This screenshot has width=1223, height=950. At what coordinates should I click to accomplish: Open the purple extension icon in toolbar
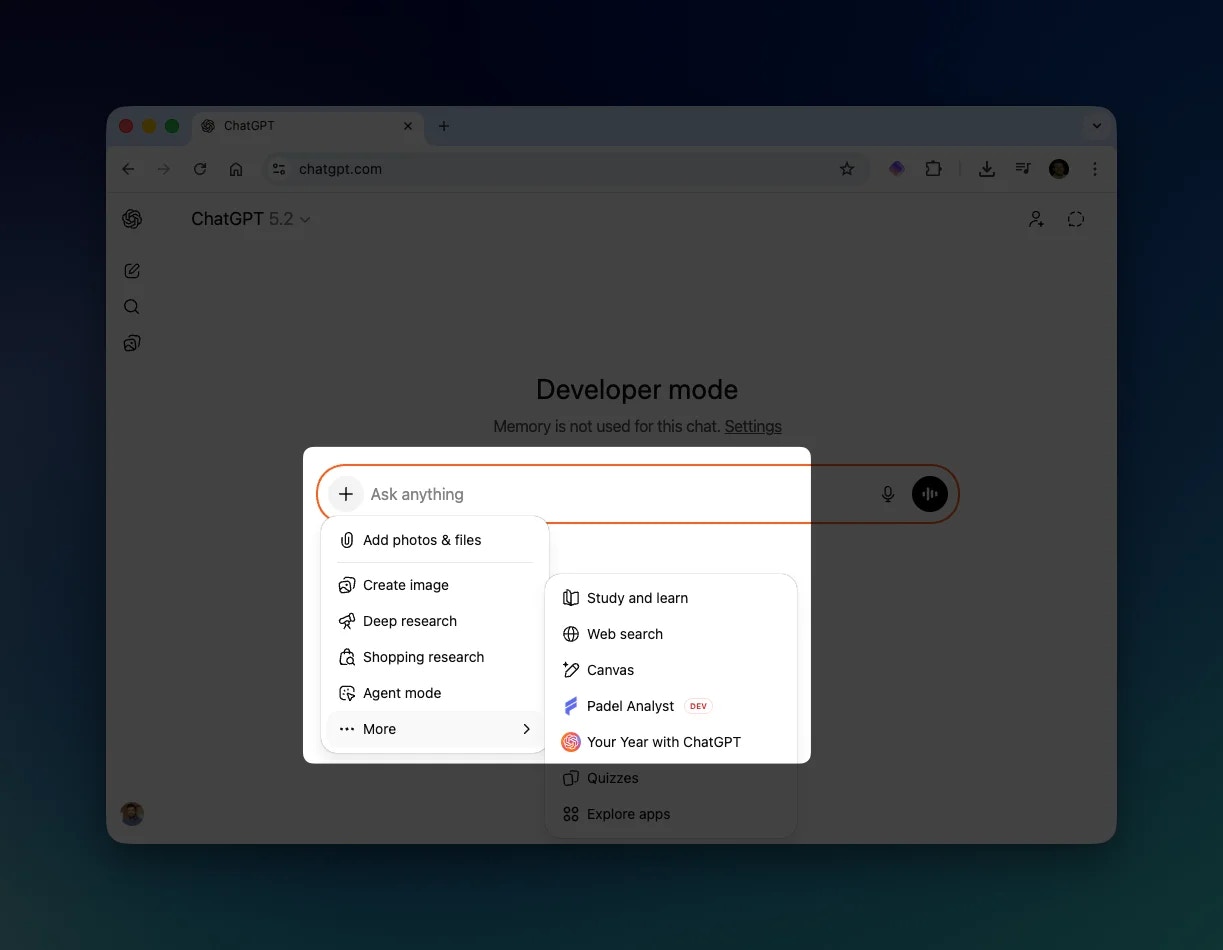[897, 169]
